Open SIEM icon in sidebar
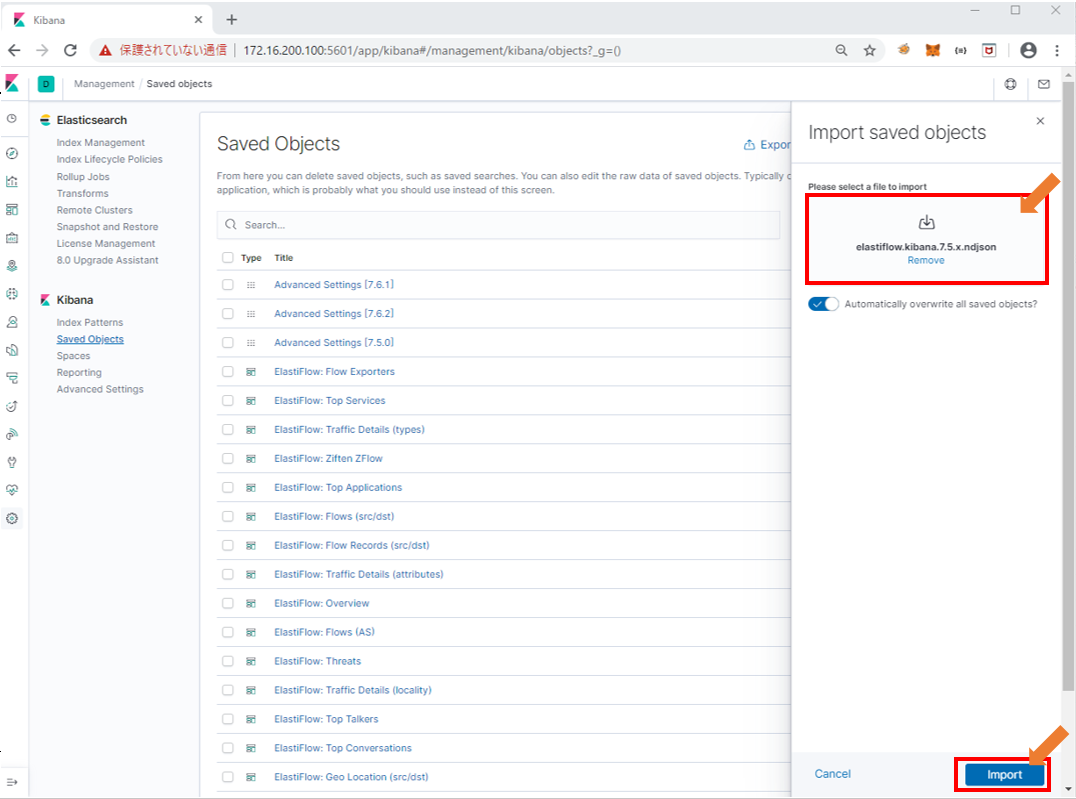 click(12, 435)
